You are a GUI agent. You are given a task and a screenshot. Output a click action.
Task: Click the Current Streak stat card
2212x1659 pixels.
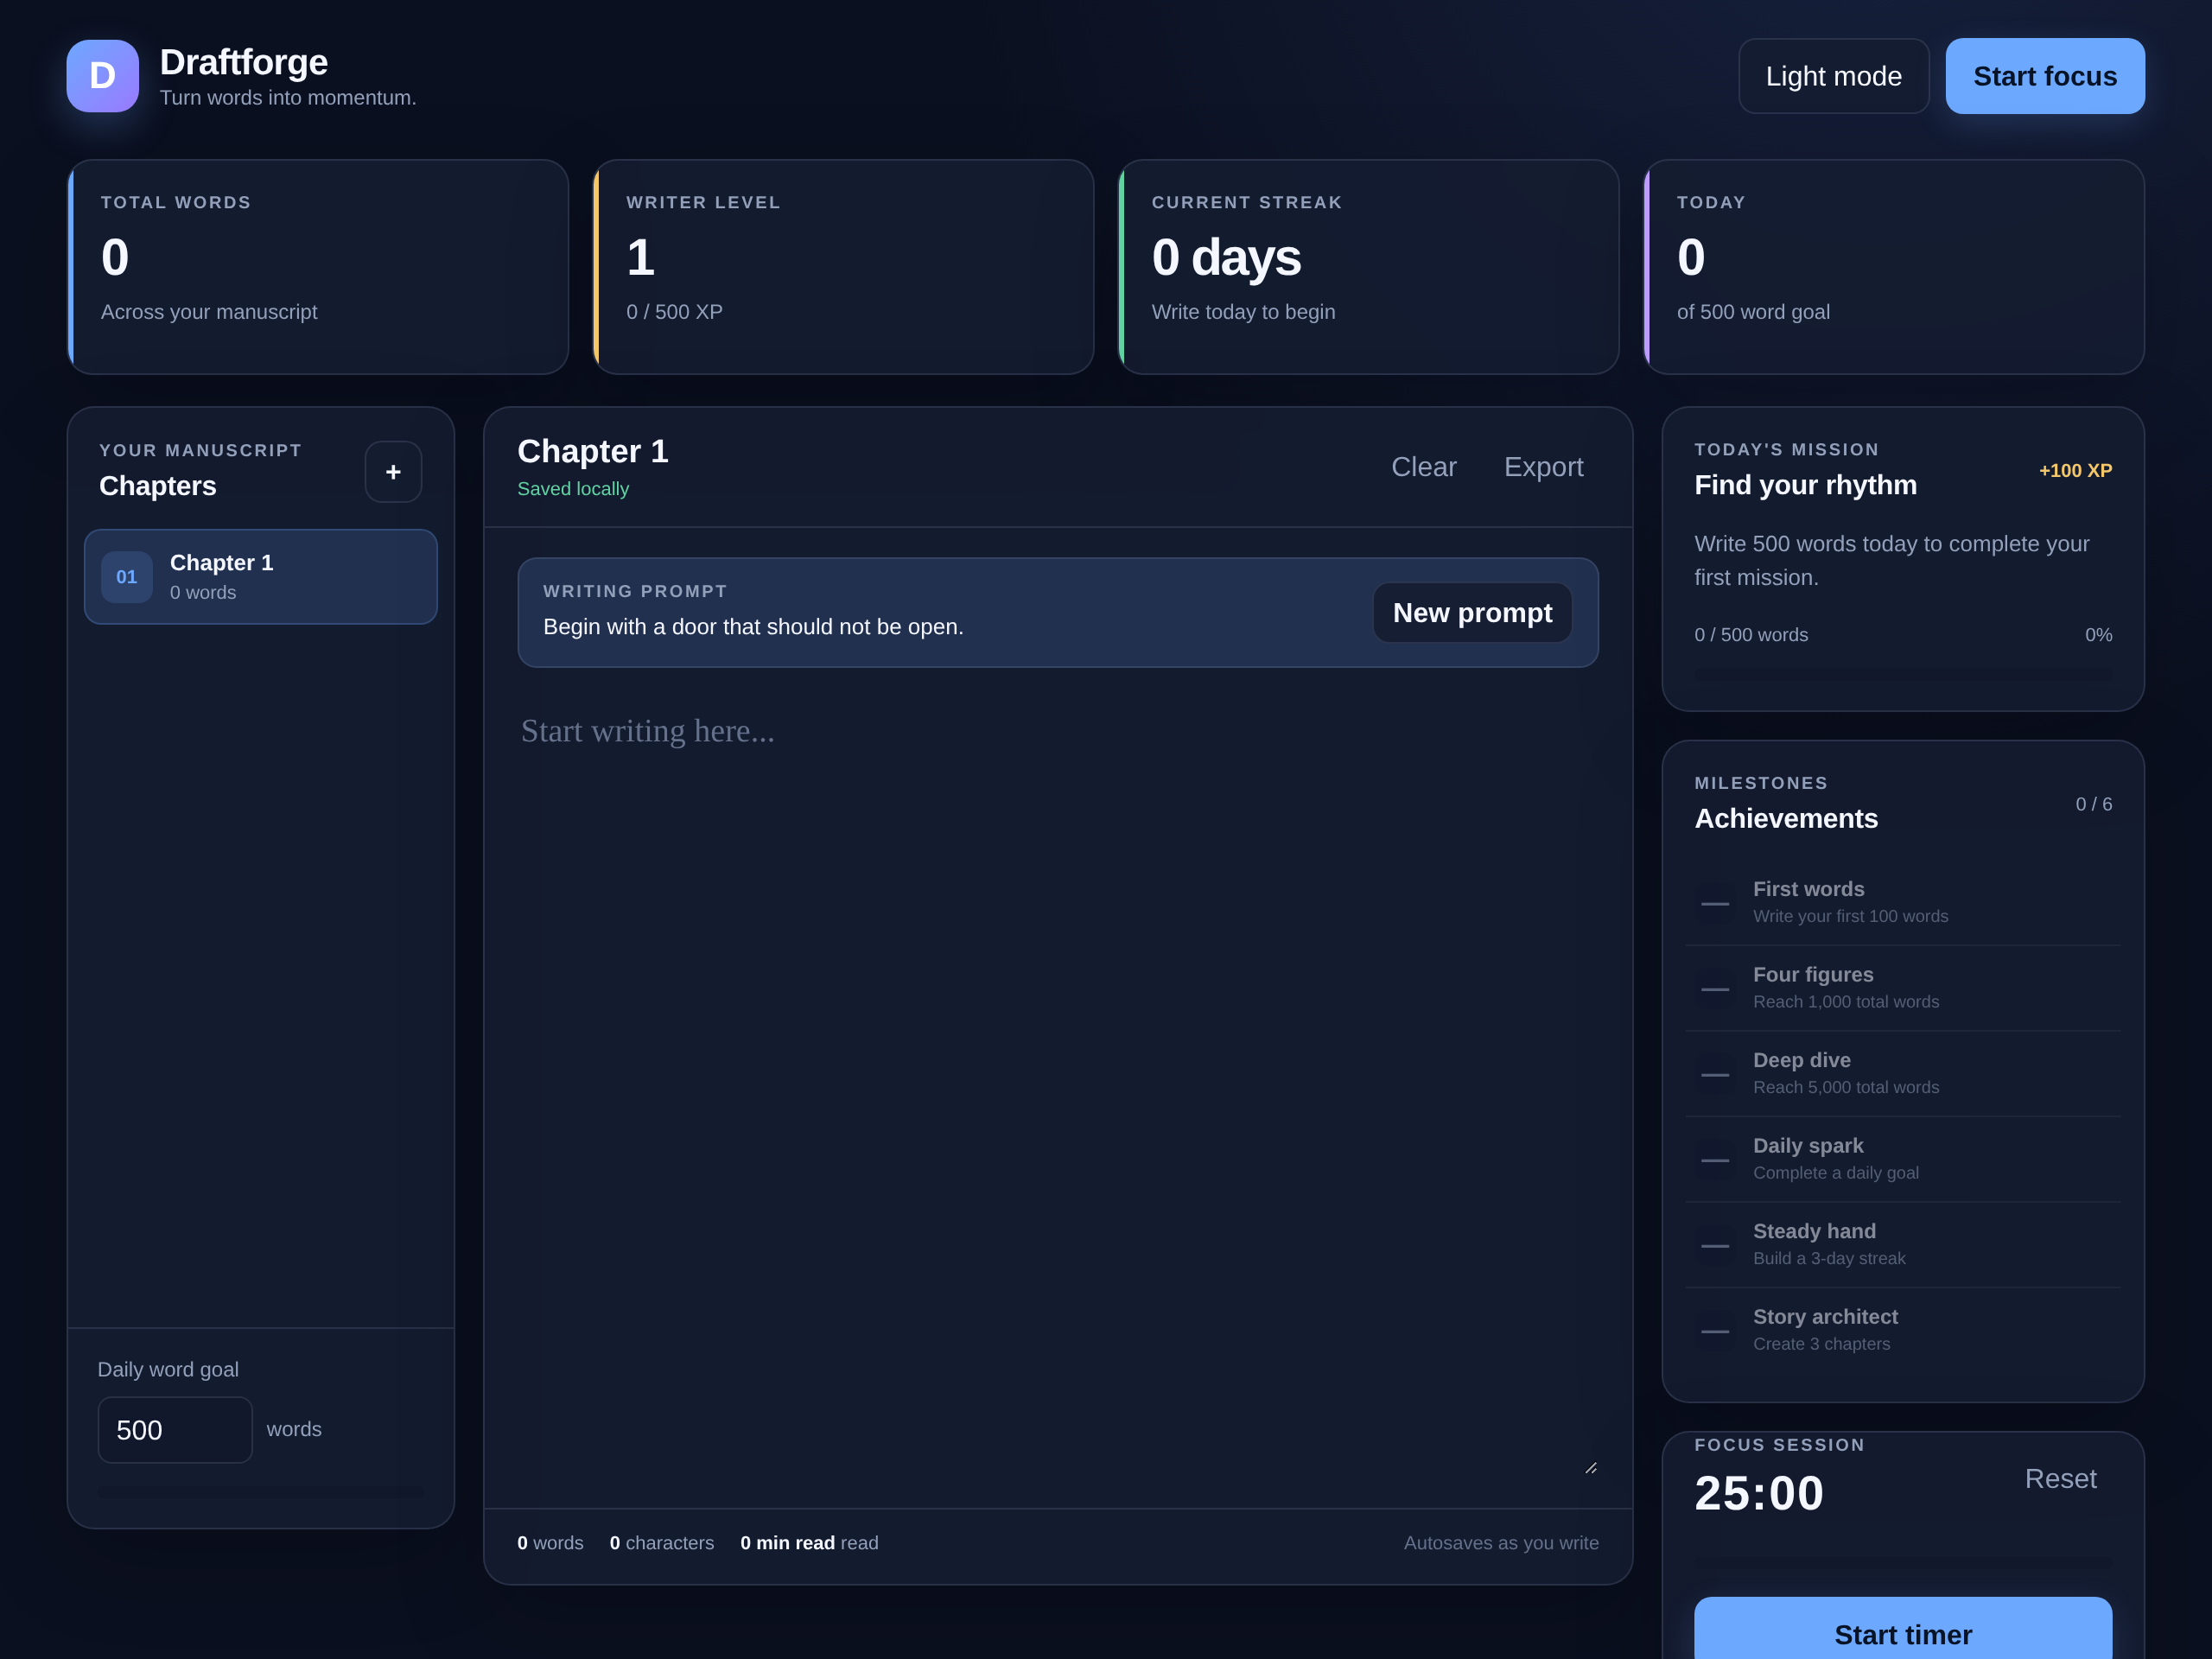coord(1369,267)
